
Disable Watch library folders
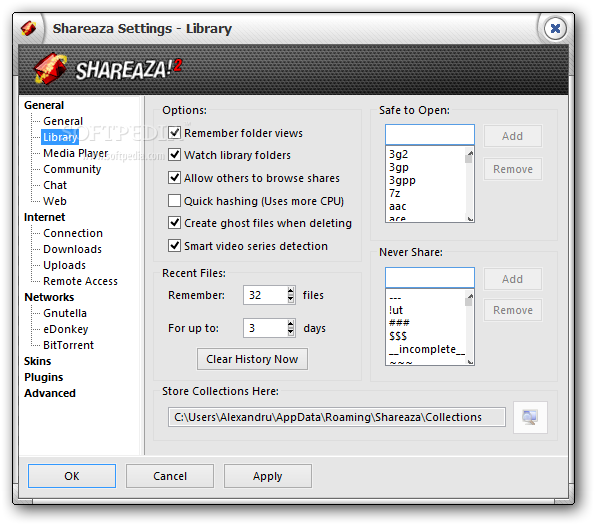[174, 155]
